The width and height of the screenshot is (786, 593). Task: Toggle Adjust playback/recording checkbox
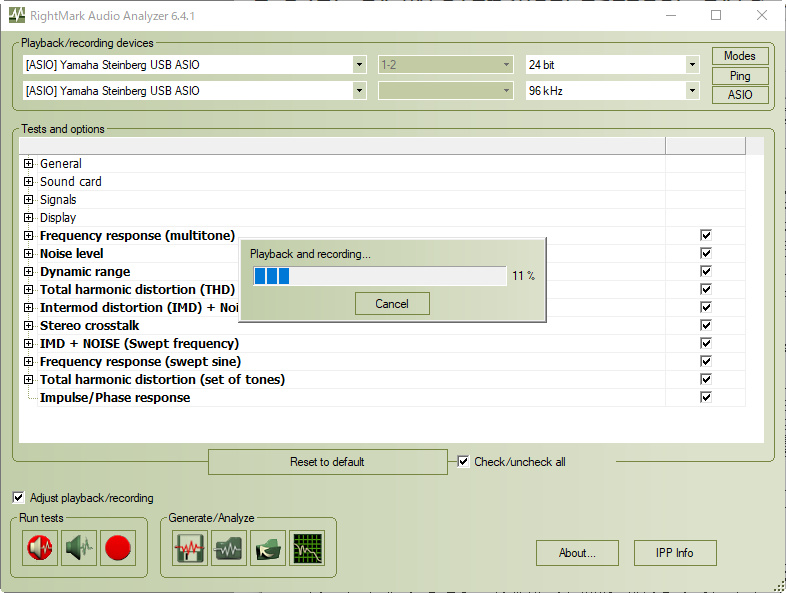pos(18,498)
